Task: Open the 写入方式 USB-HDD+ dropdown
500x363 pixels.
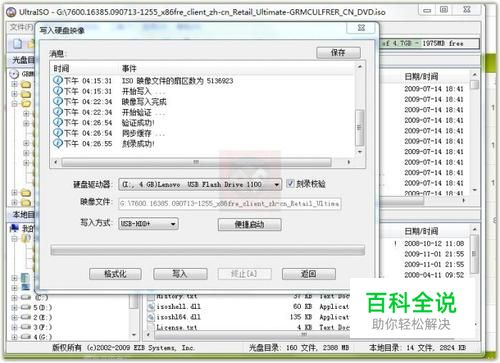Action: coord(148,224)
